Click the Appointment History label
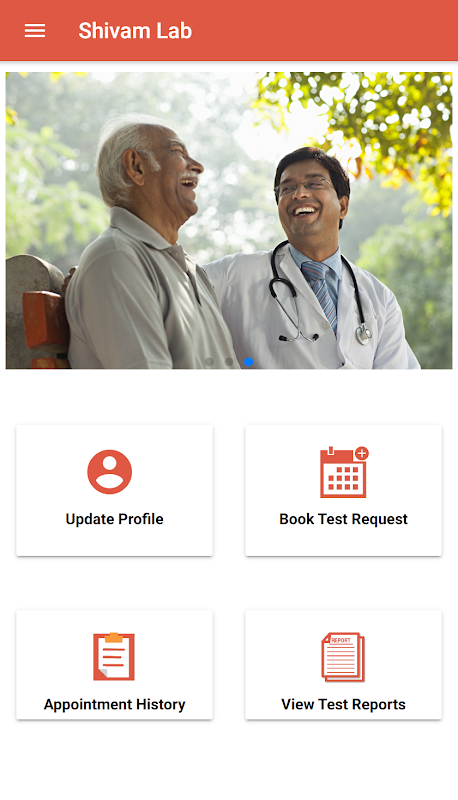 [x=114, y=705]
